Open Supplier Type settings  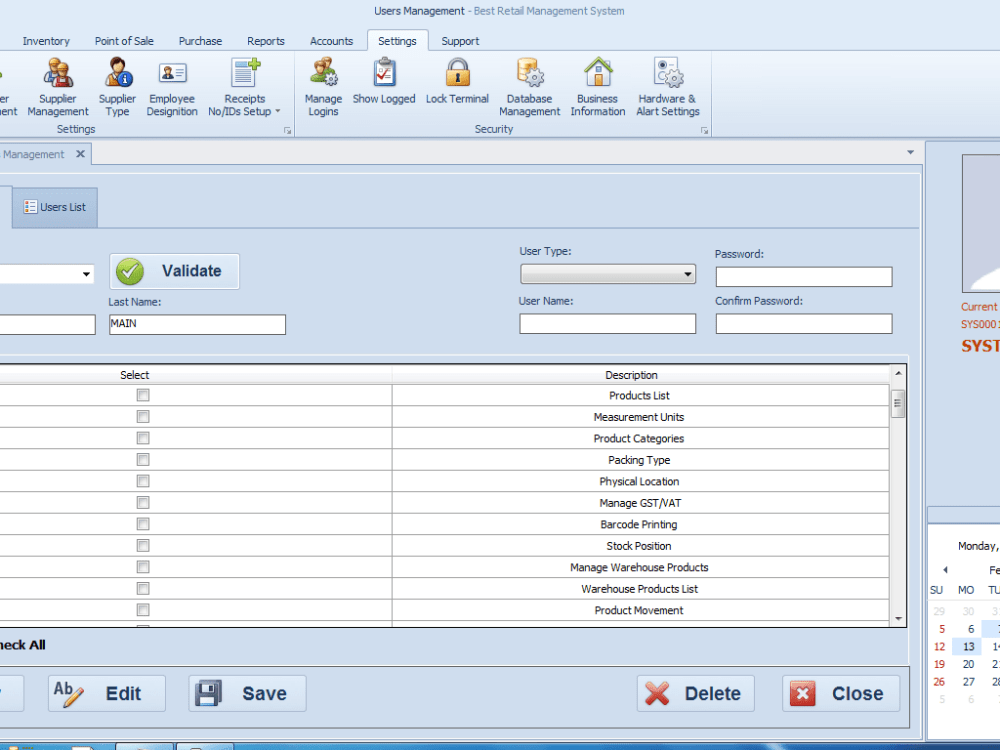click(x=117, y=86)
